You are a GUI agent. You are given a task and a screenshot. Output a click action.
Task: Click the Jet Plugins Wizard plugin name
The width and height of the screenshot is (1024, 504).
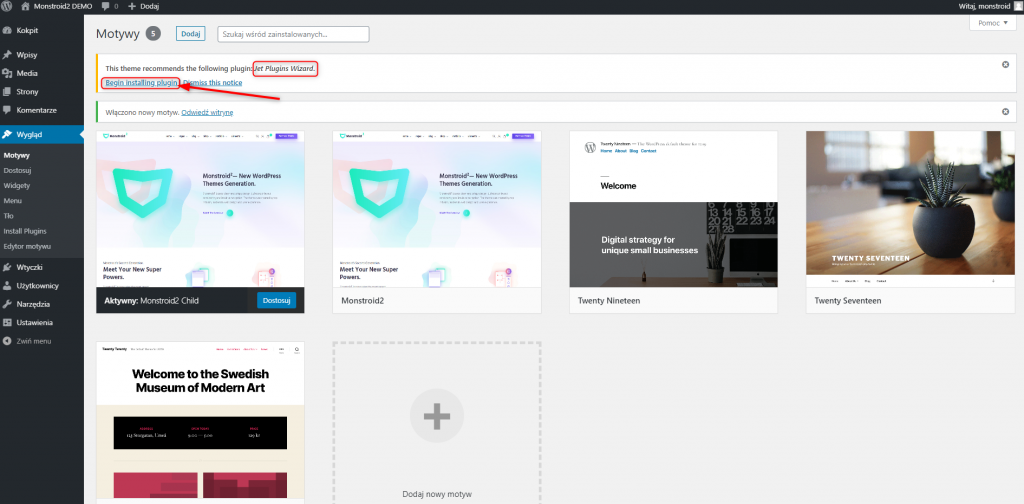click(x=284, y=68)
